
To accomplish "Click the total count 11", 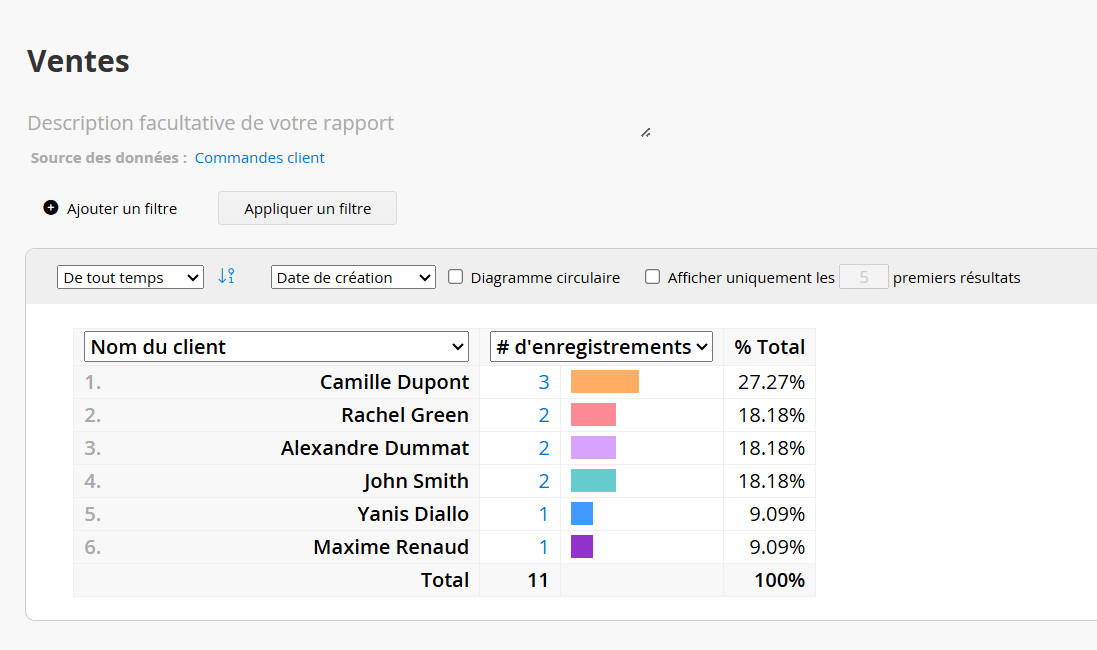I will point(537,580).
